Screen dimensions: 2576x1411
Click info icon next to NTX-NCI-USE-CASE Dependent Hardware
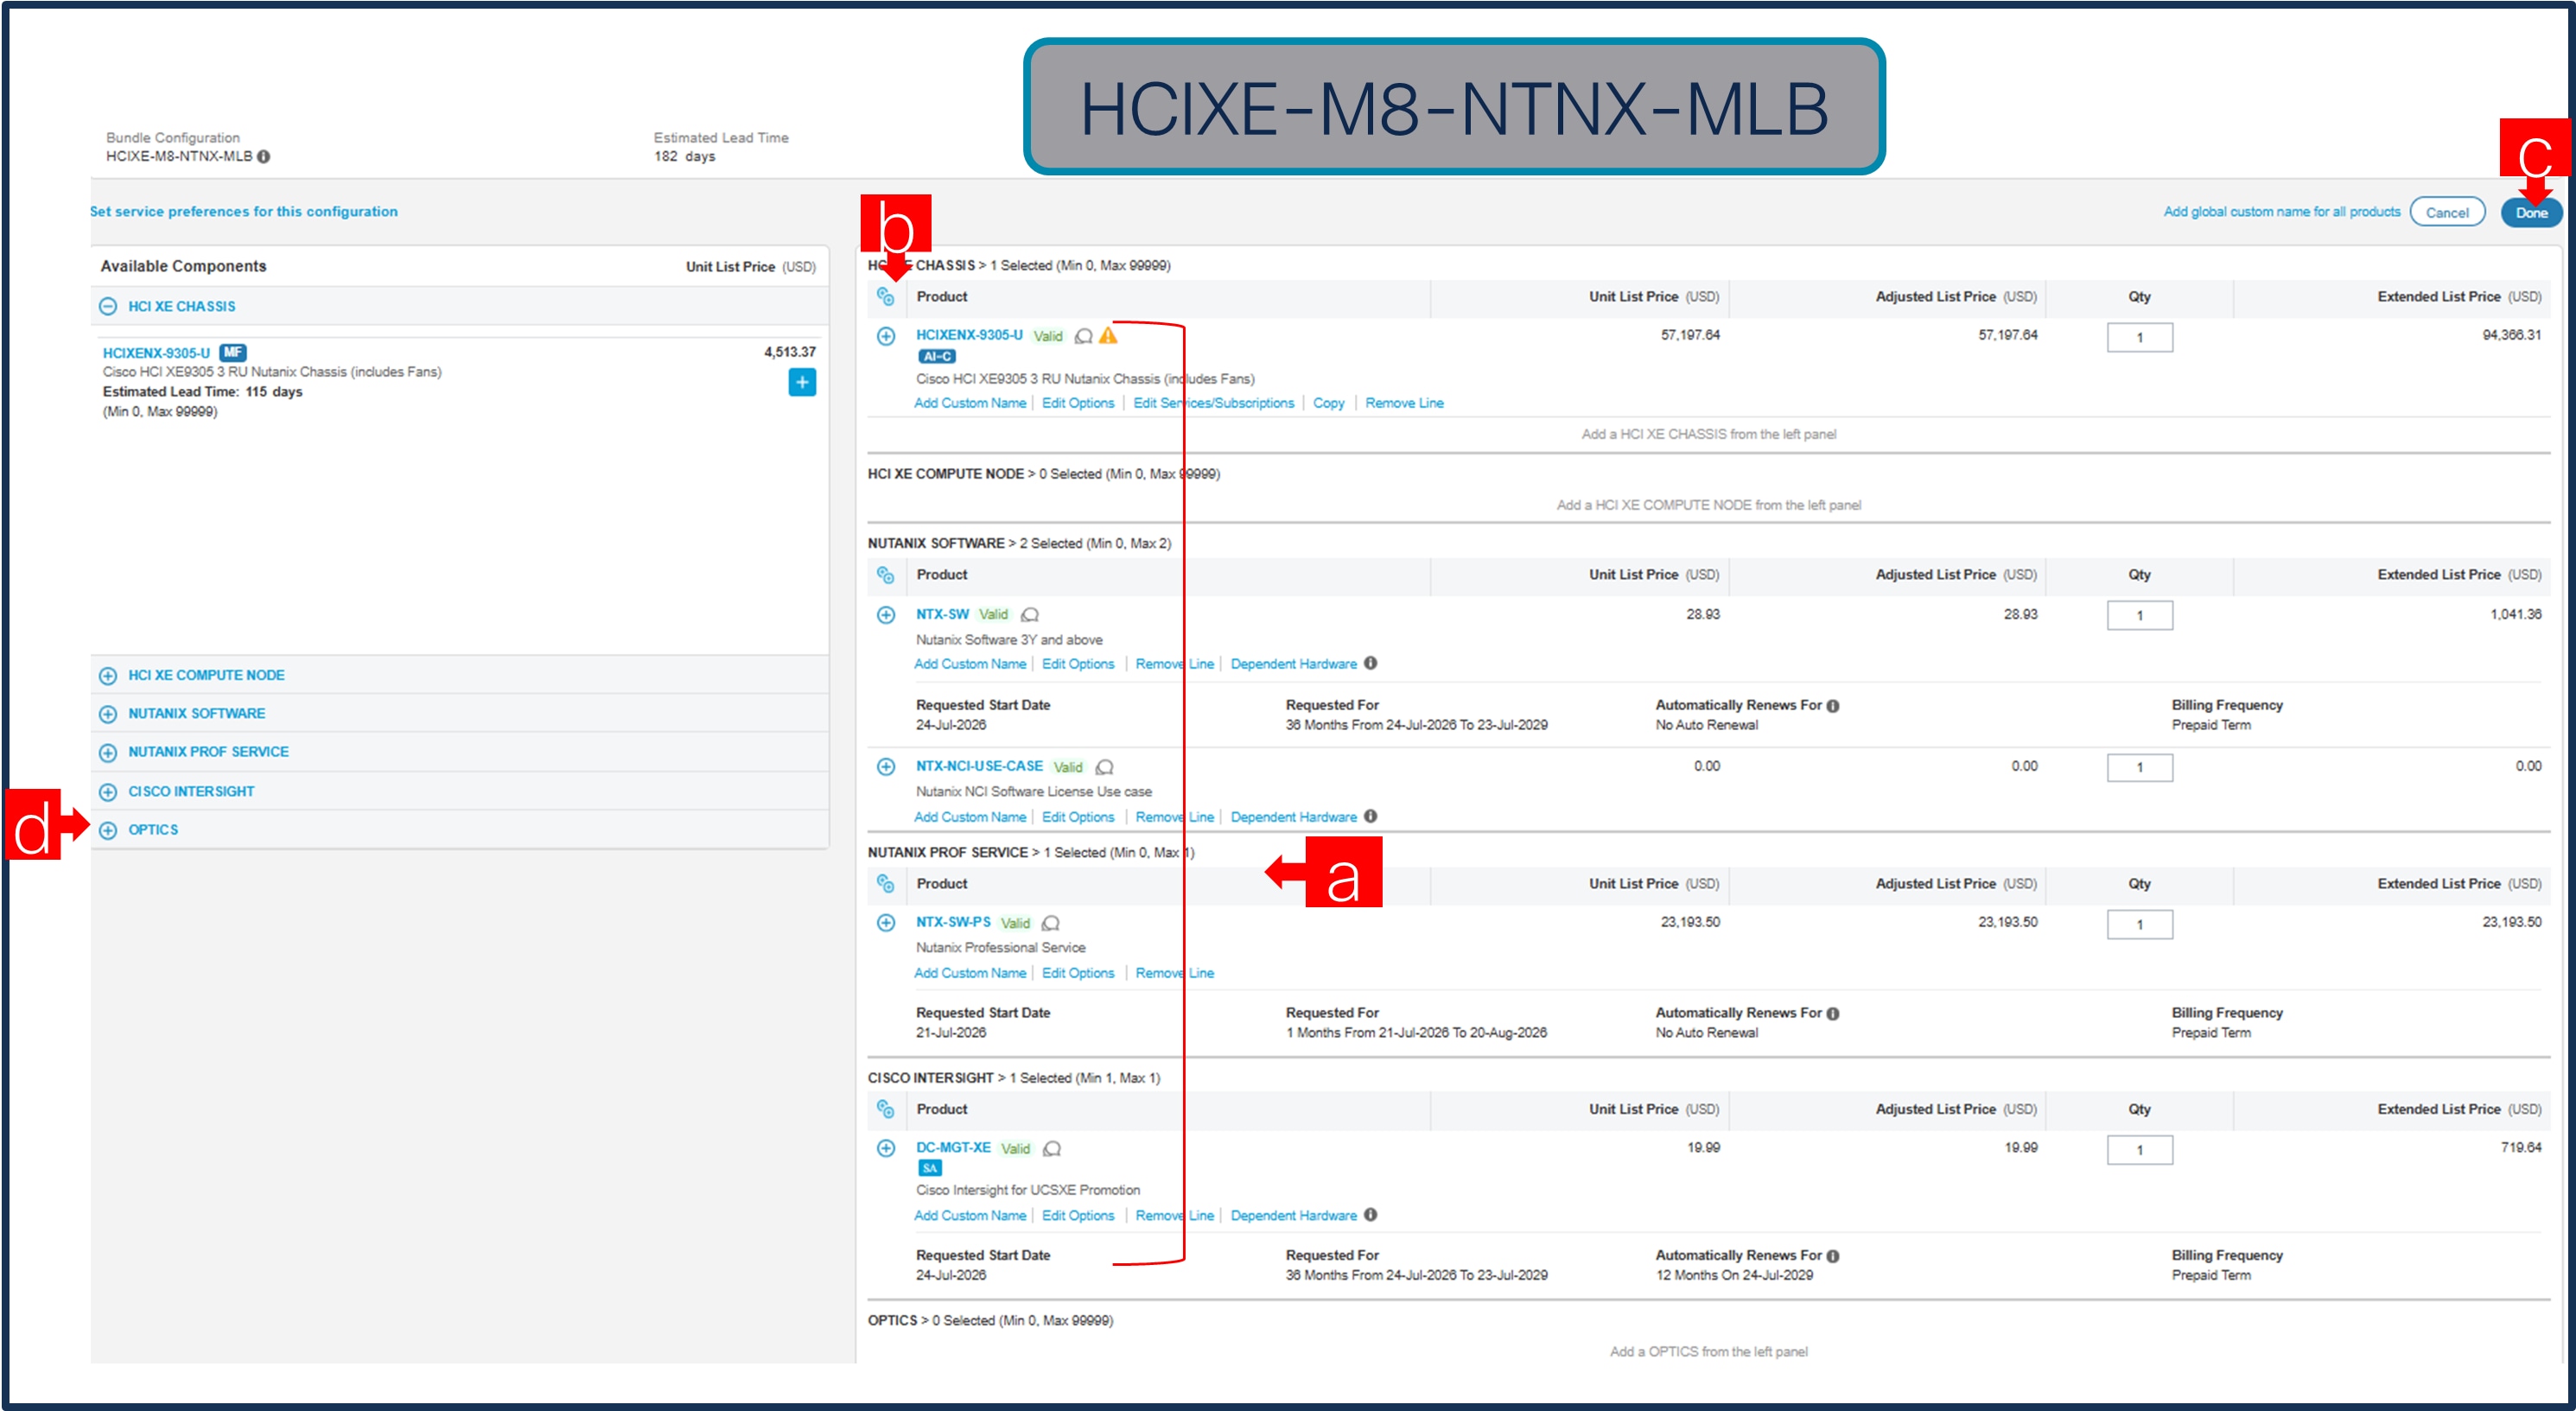click(x=1370, y=816)
